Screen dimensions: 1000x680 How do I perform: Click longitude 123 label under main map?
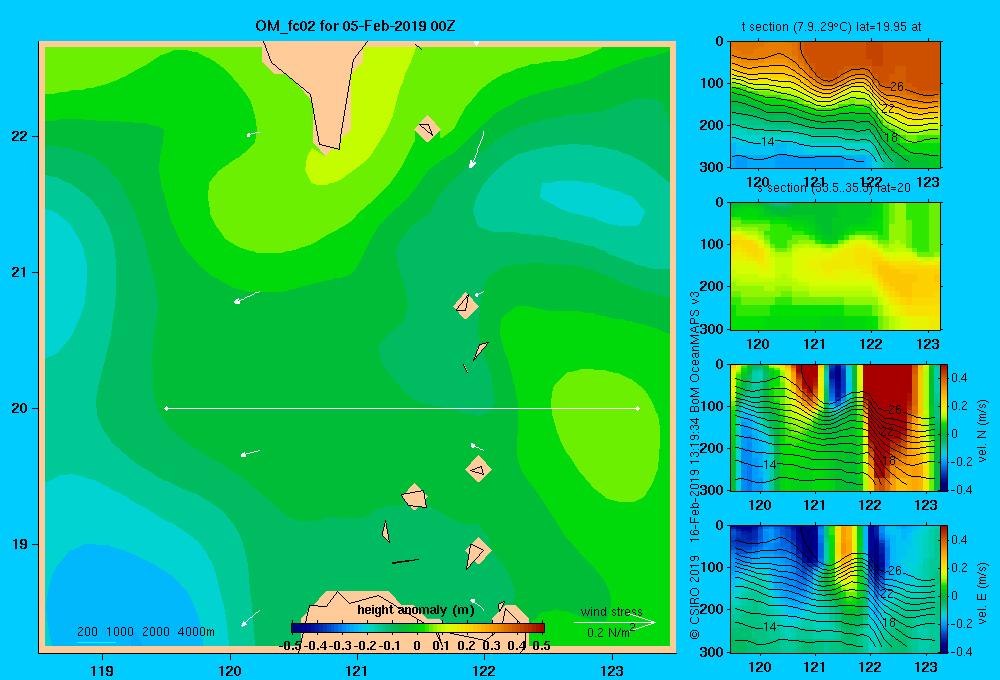pos(612,671)
